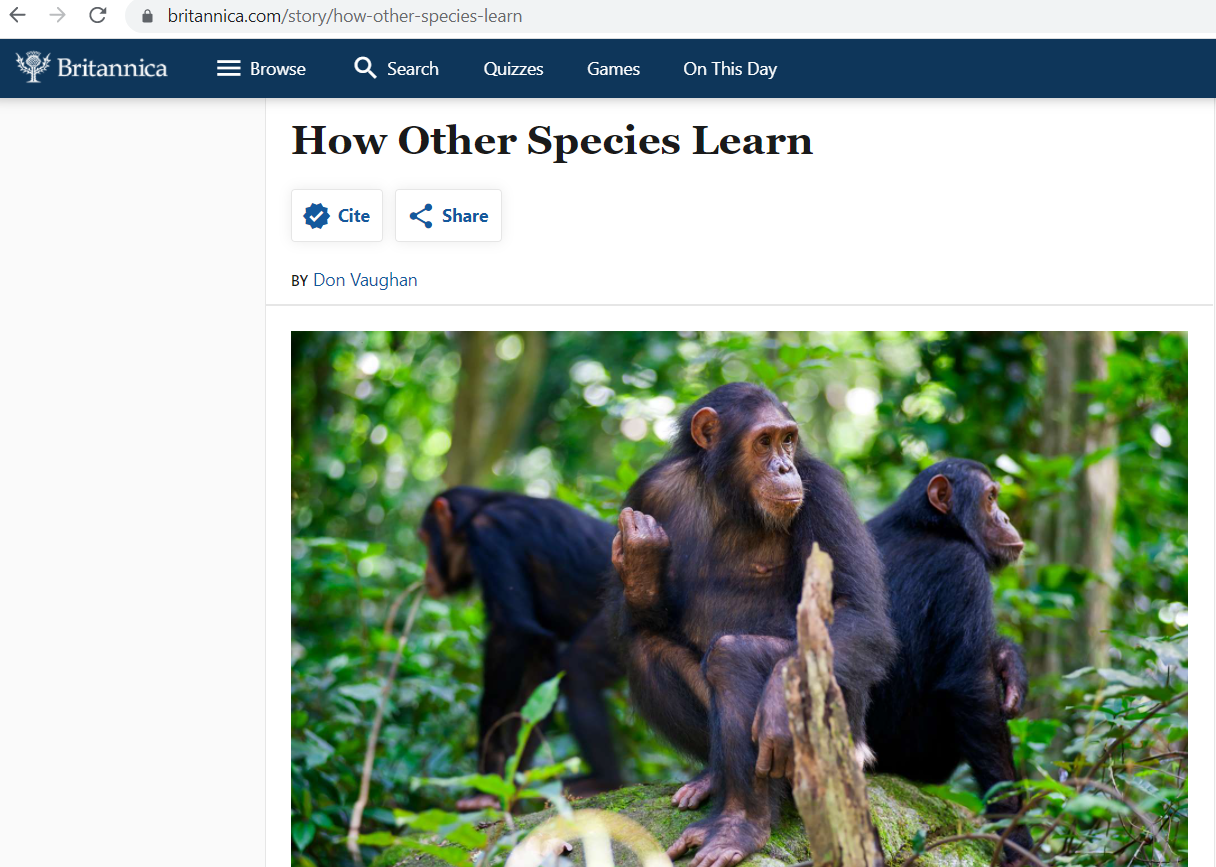Click the Britannica wordmark text
Viewport: 1216px width, 867px height.
112,68
